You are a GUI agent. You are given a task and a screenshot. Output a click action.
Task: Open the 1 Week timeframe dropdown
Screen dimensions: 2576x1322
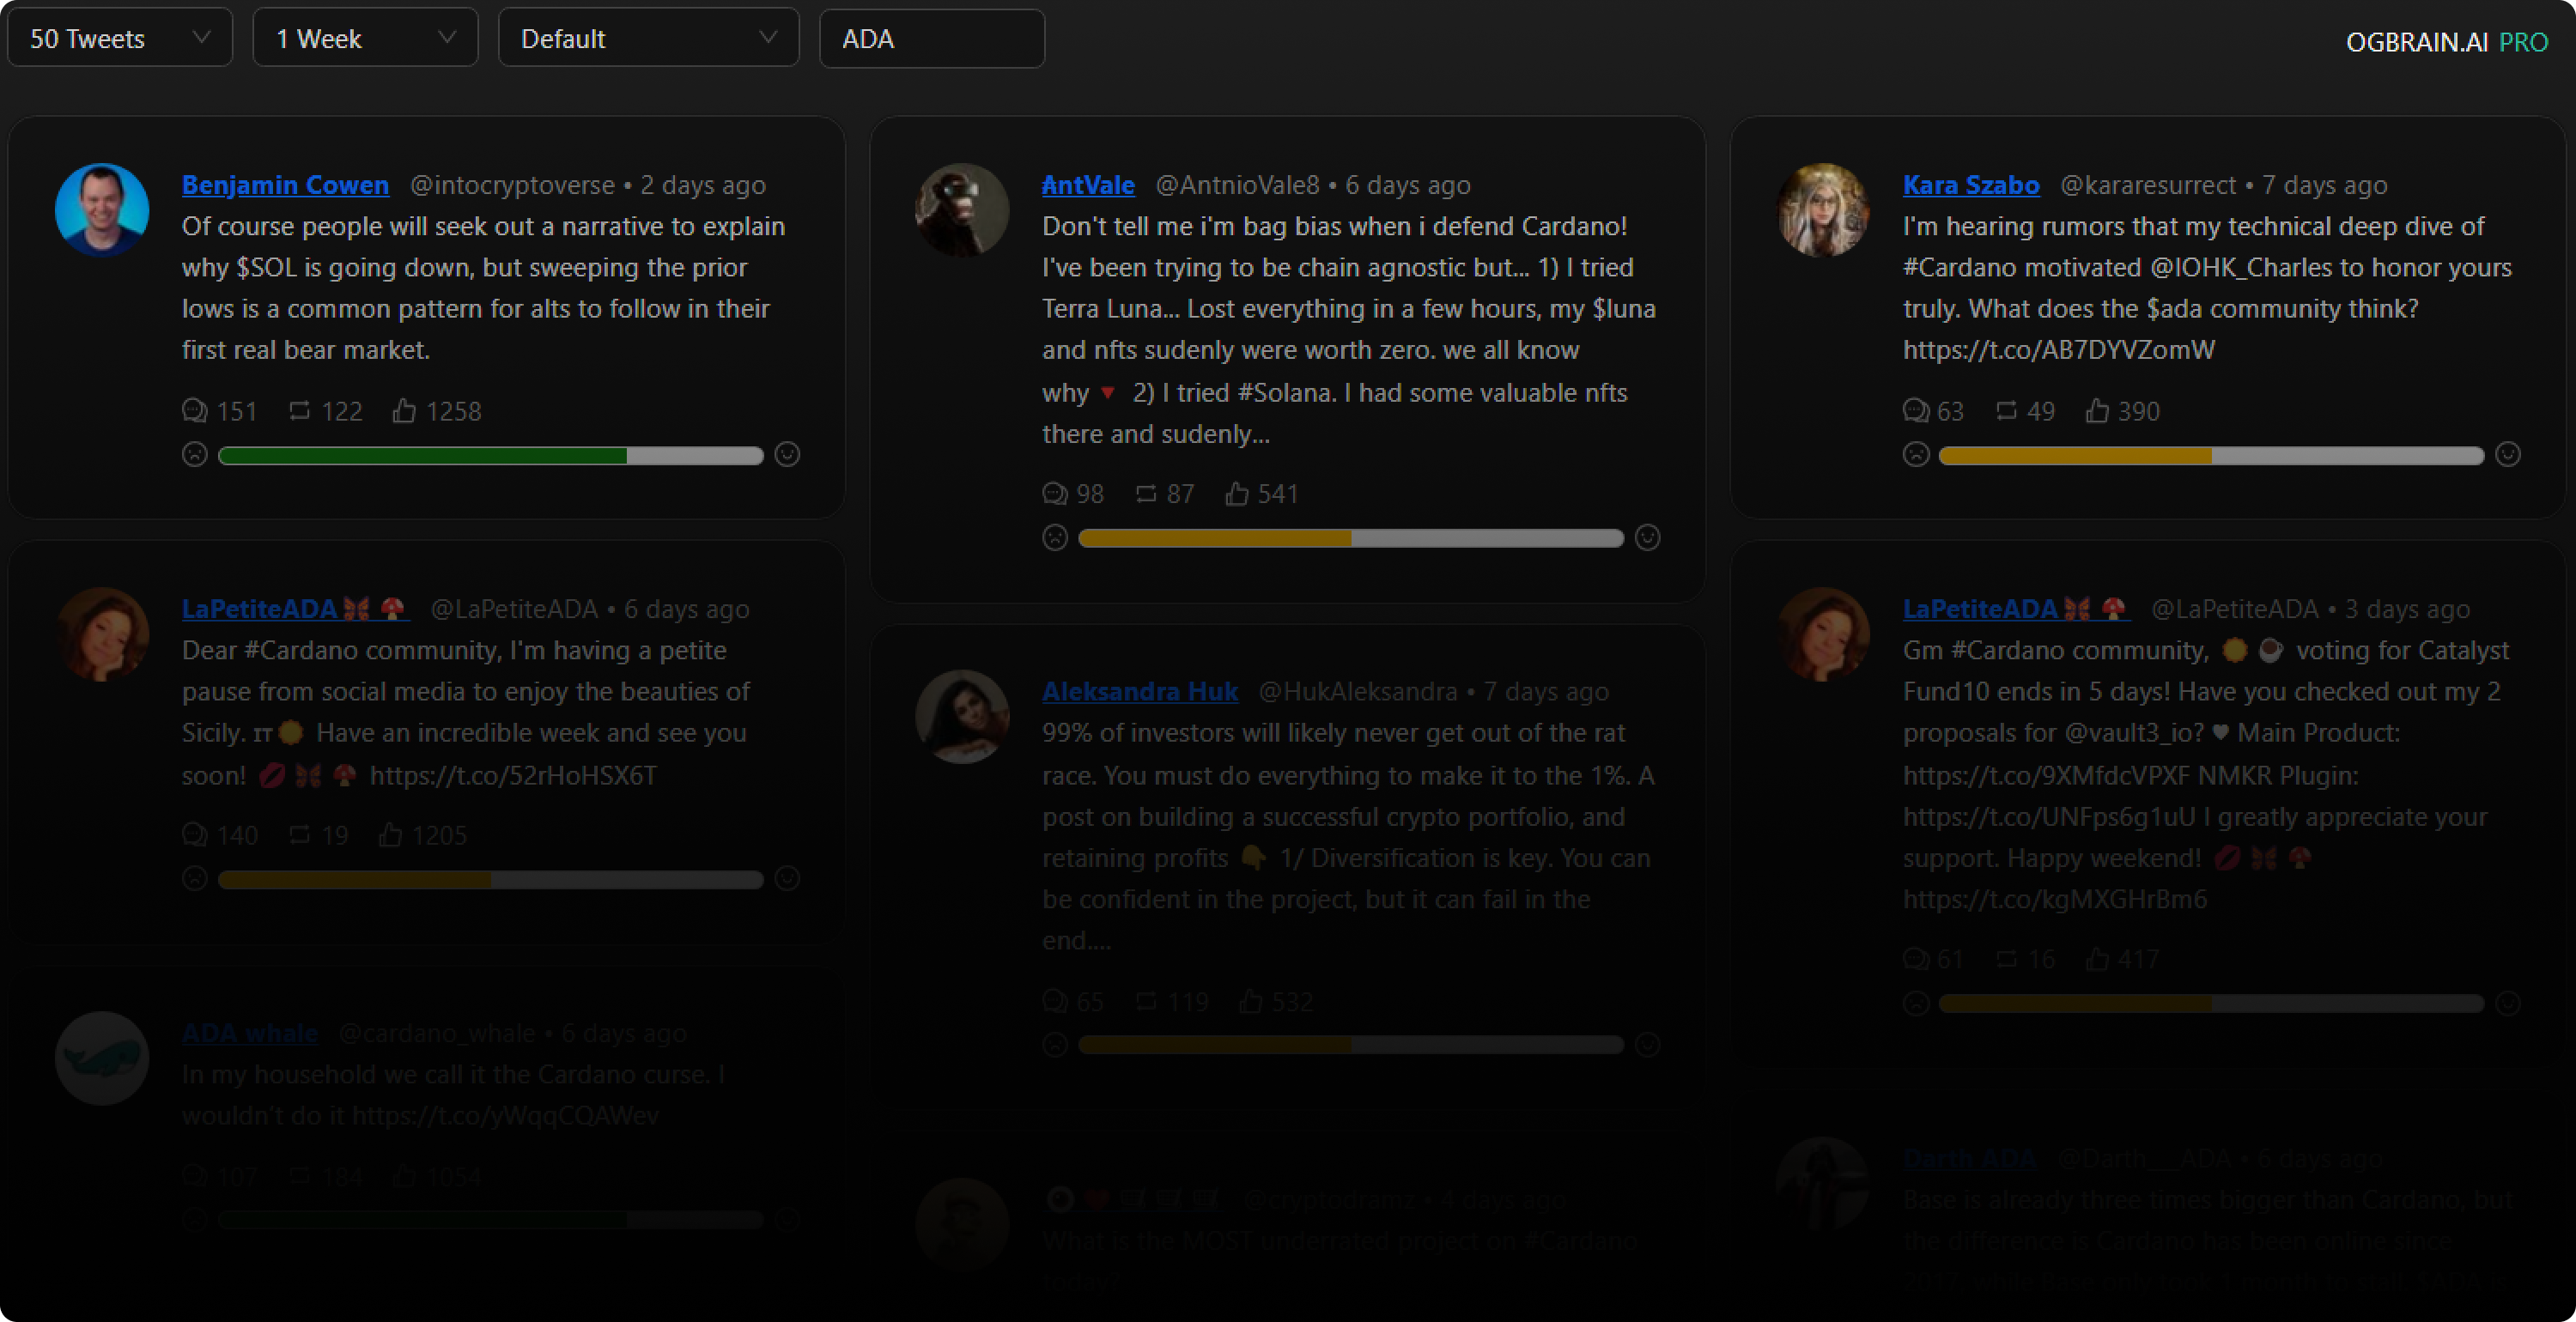click(365, 38)
